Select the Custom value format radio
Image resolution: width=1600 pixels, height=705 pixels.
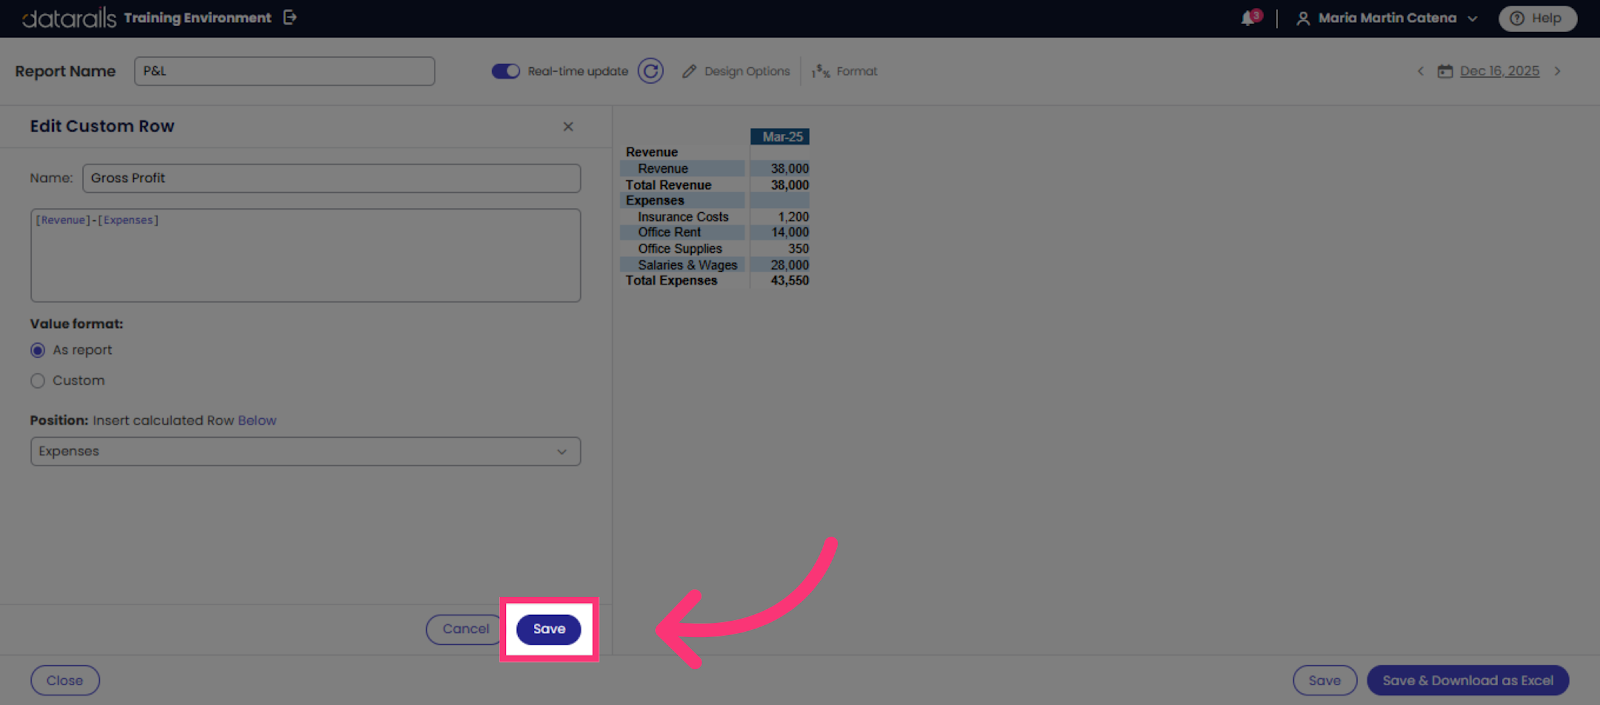click(x=38, y=381)
